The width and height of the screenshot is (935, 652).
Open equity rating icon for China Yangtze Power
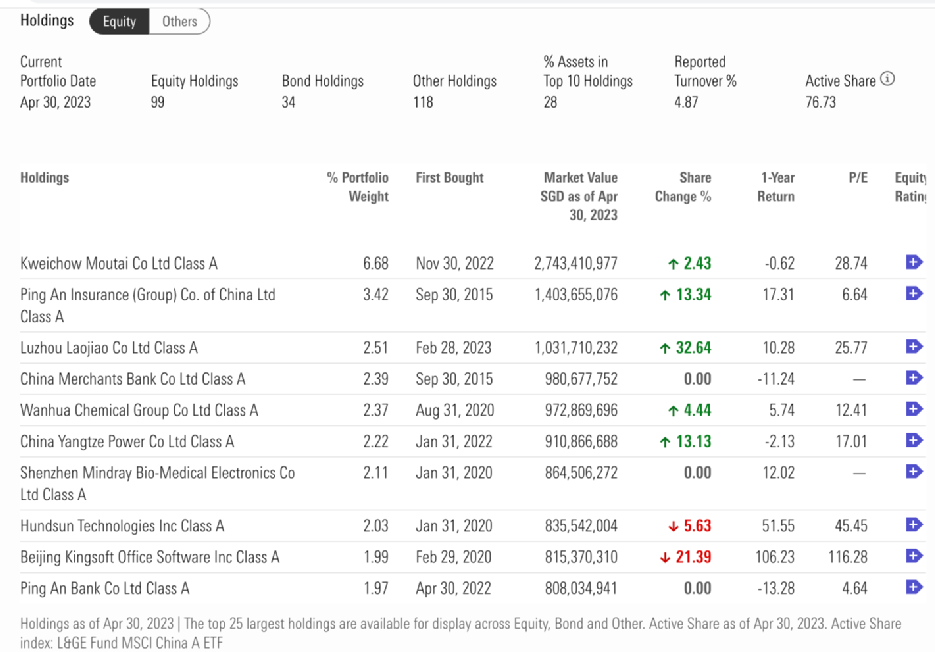[913, 440]
